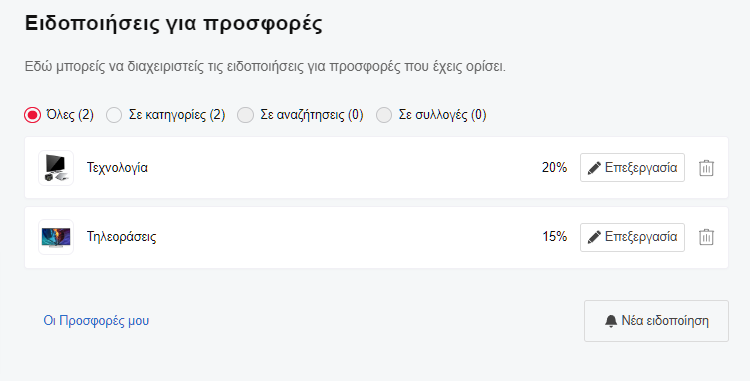Screen dimensions: 750x381
Task: Select the Όλες (2) radio button
Action: point(33,115)
